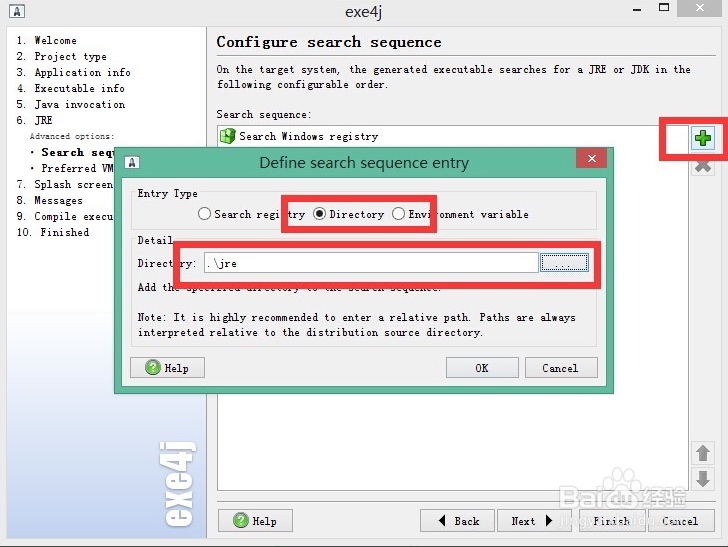
Task: Cancel the exe4j wizard
Action: [681, 521]
